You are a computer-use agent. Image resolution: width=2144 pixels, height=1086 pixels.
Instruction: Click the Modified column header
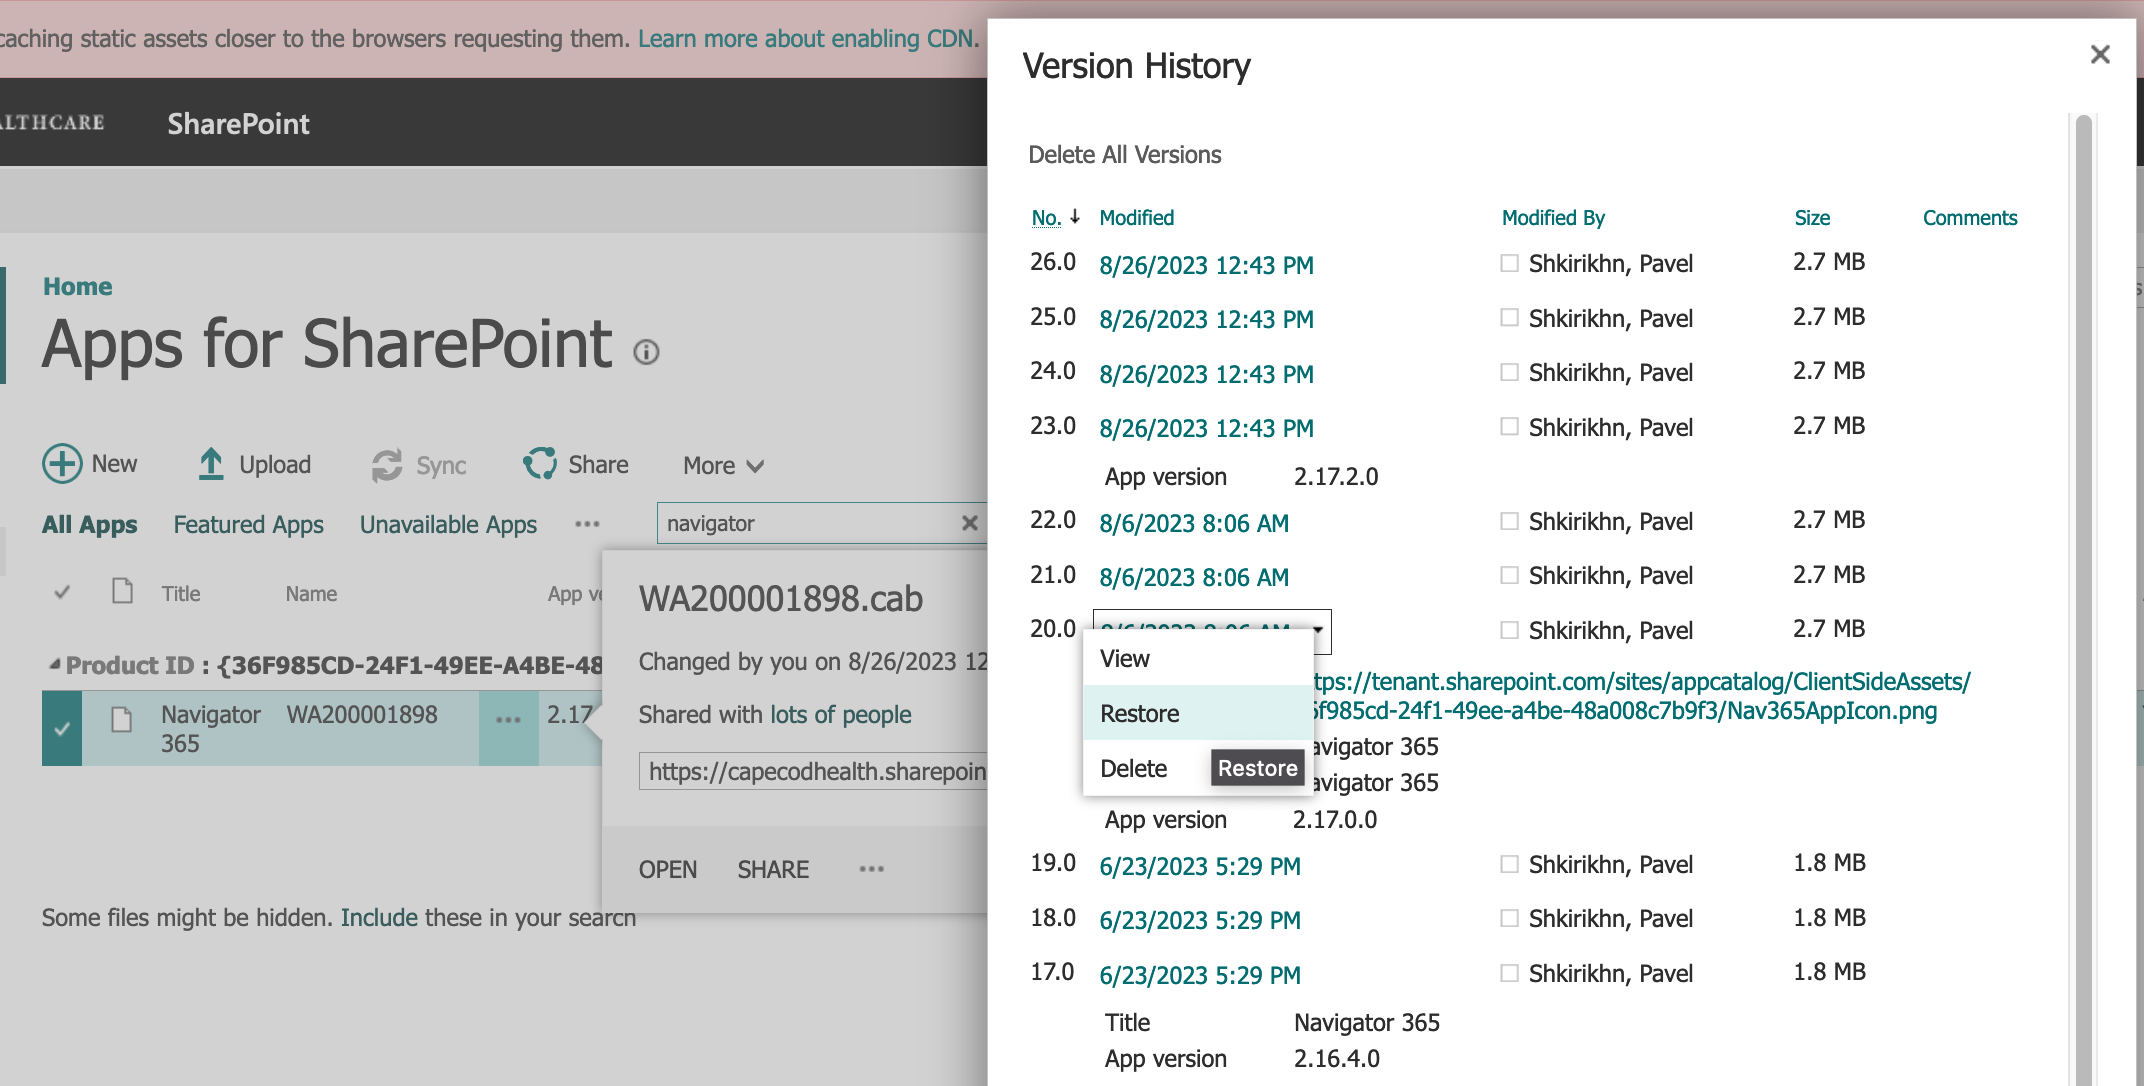[x=1136, y=217]
